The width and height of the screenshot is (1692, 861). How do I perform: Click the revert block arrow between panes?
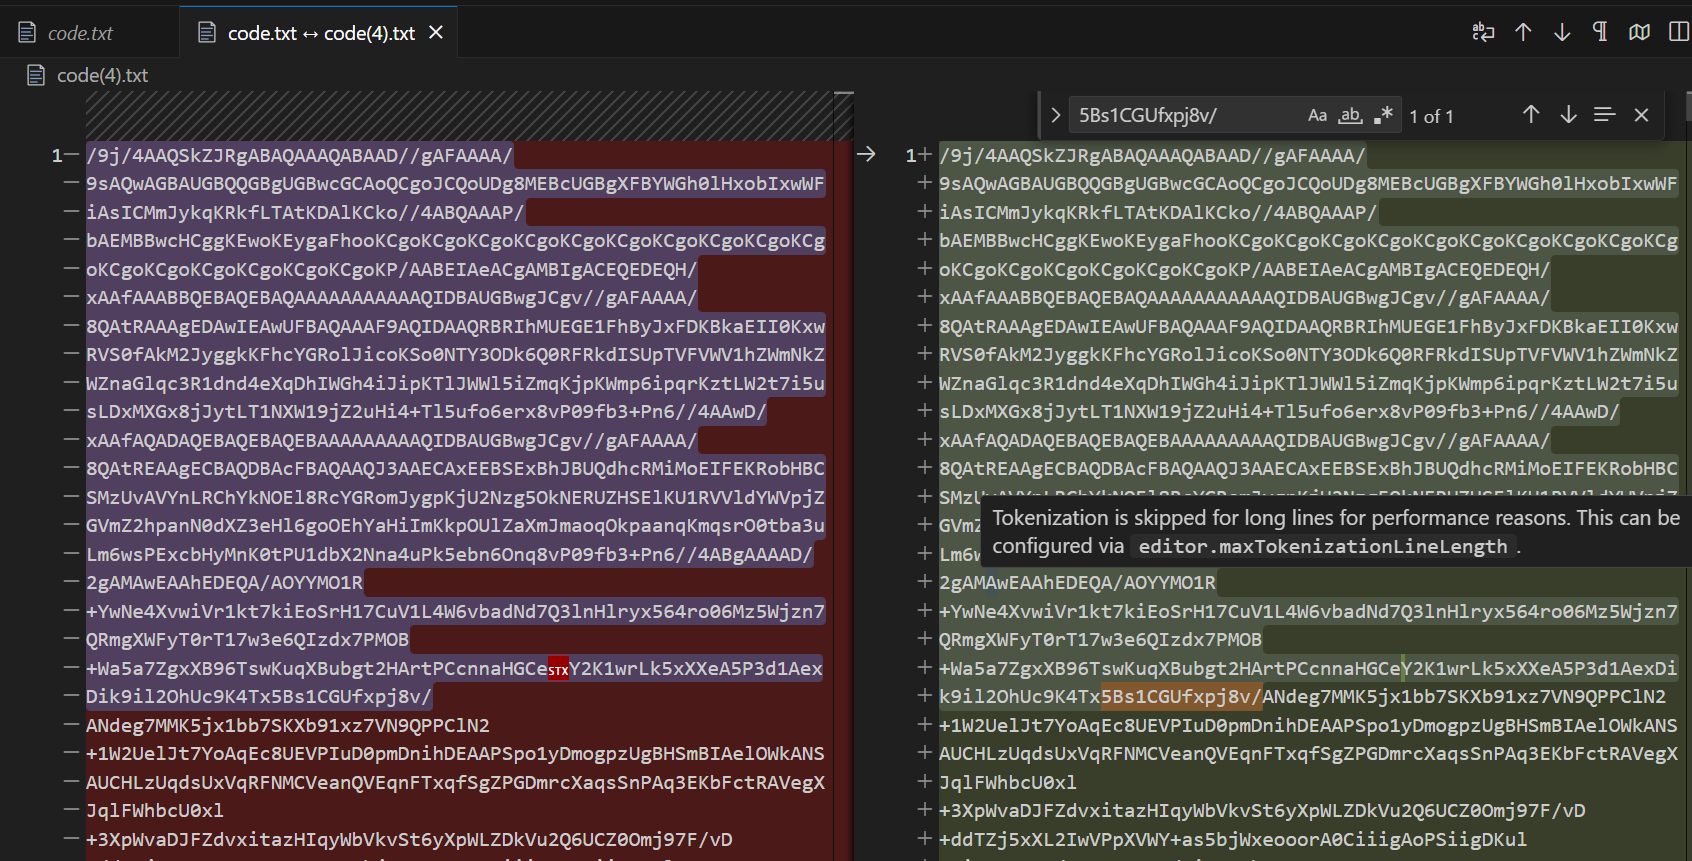866,154
